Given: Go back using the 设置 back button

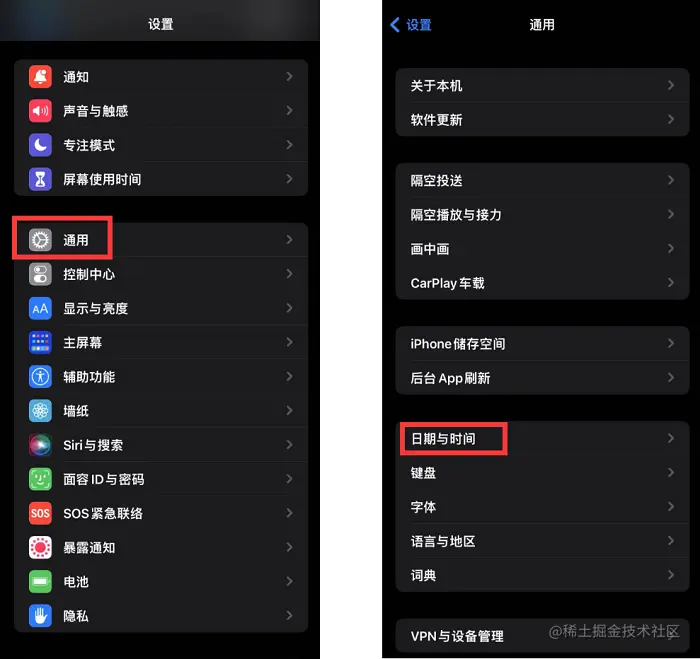Looking at the screenshot, I should 411,25.
